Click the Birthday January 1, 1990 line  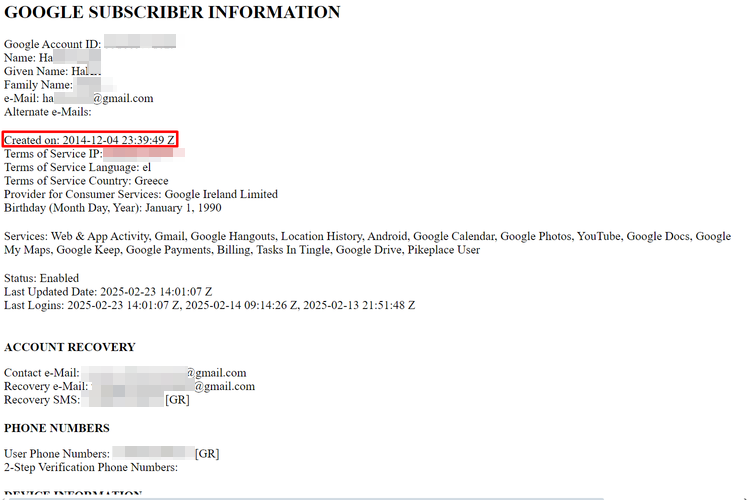pos(112,208)
